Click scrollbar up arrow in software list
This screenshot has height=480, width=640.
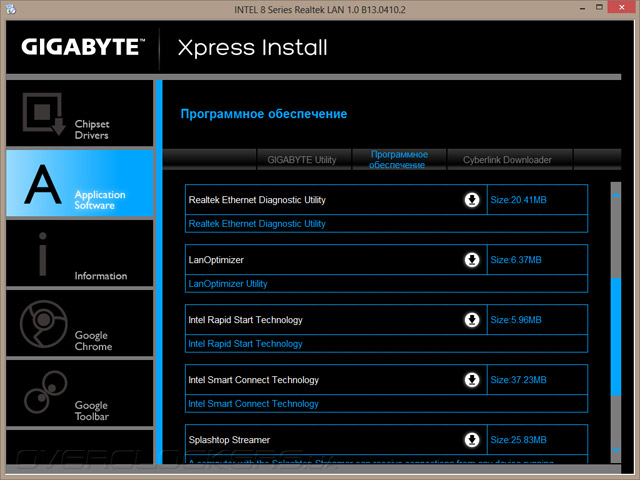coord(616,196)
